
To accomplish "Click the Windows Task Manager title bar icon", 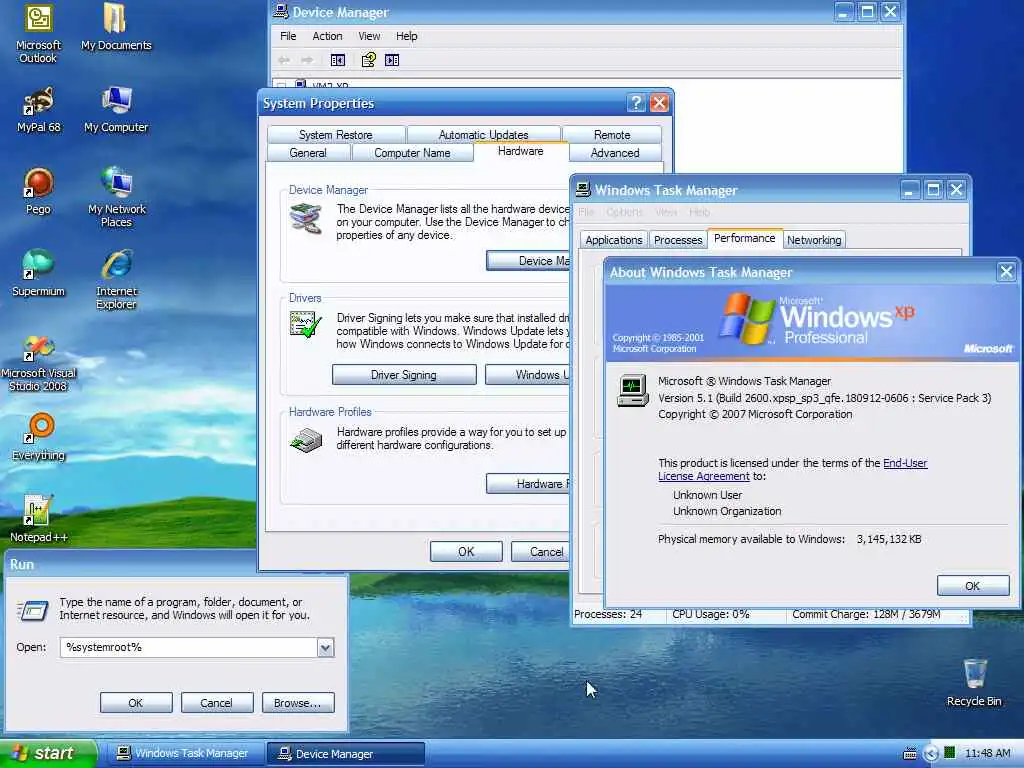I will pos(583,189).
